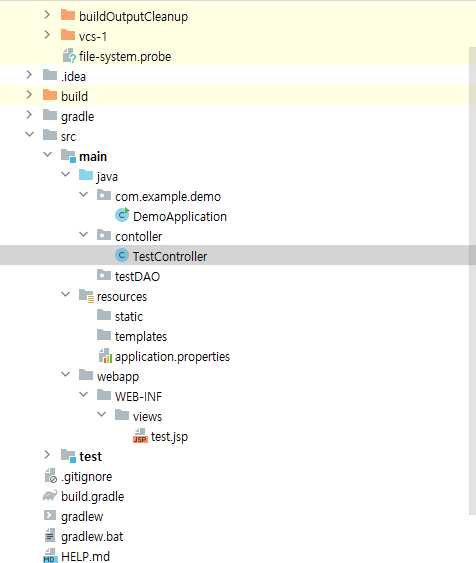This screenshot has height=563, width=476.
Task: Expand the buildOutputCleanup folder
Action: pyautogui.click(x=47, y=15)
